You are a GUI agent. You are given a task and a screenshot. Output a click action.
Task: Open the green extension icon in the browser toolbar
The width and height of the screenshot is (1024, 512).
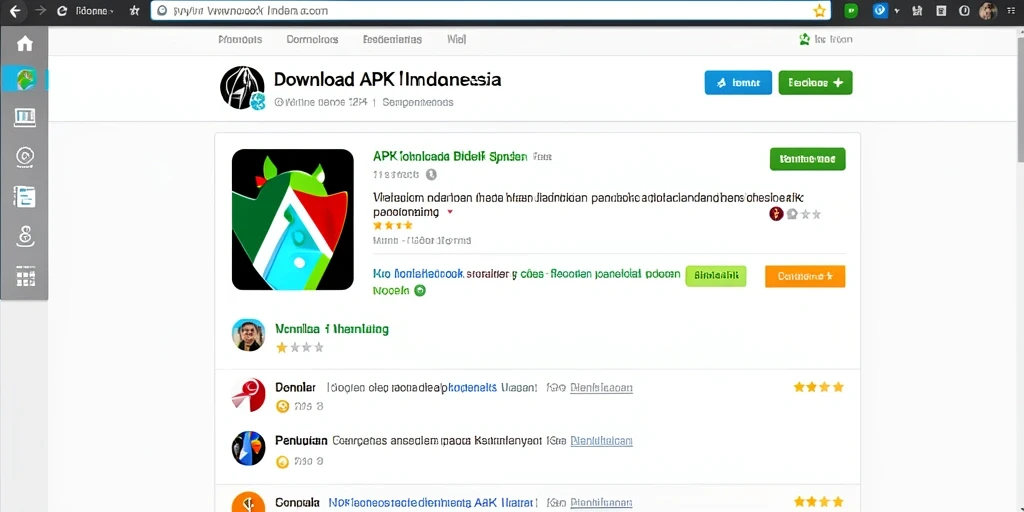(850, 10)
